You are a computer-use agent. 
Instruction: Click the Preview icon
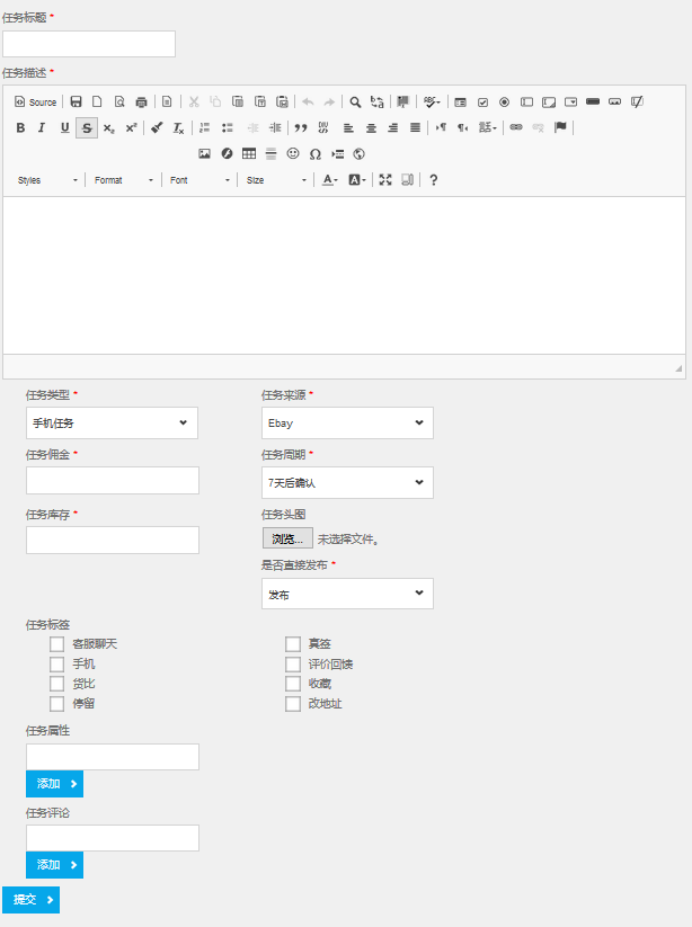pyautogui.click(x=119, y=102)
